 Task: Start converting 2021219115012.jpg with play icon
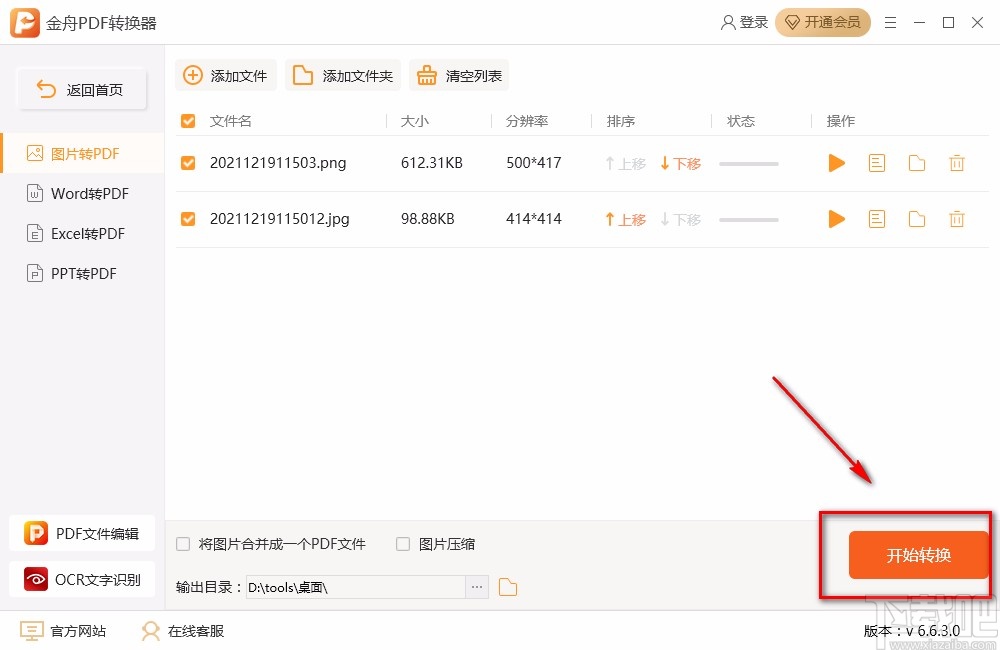pos(836,219)
